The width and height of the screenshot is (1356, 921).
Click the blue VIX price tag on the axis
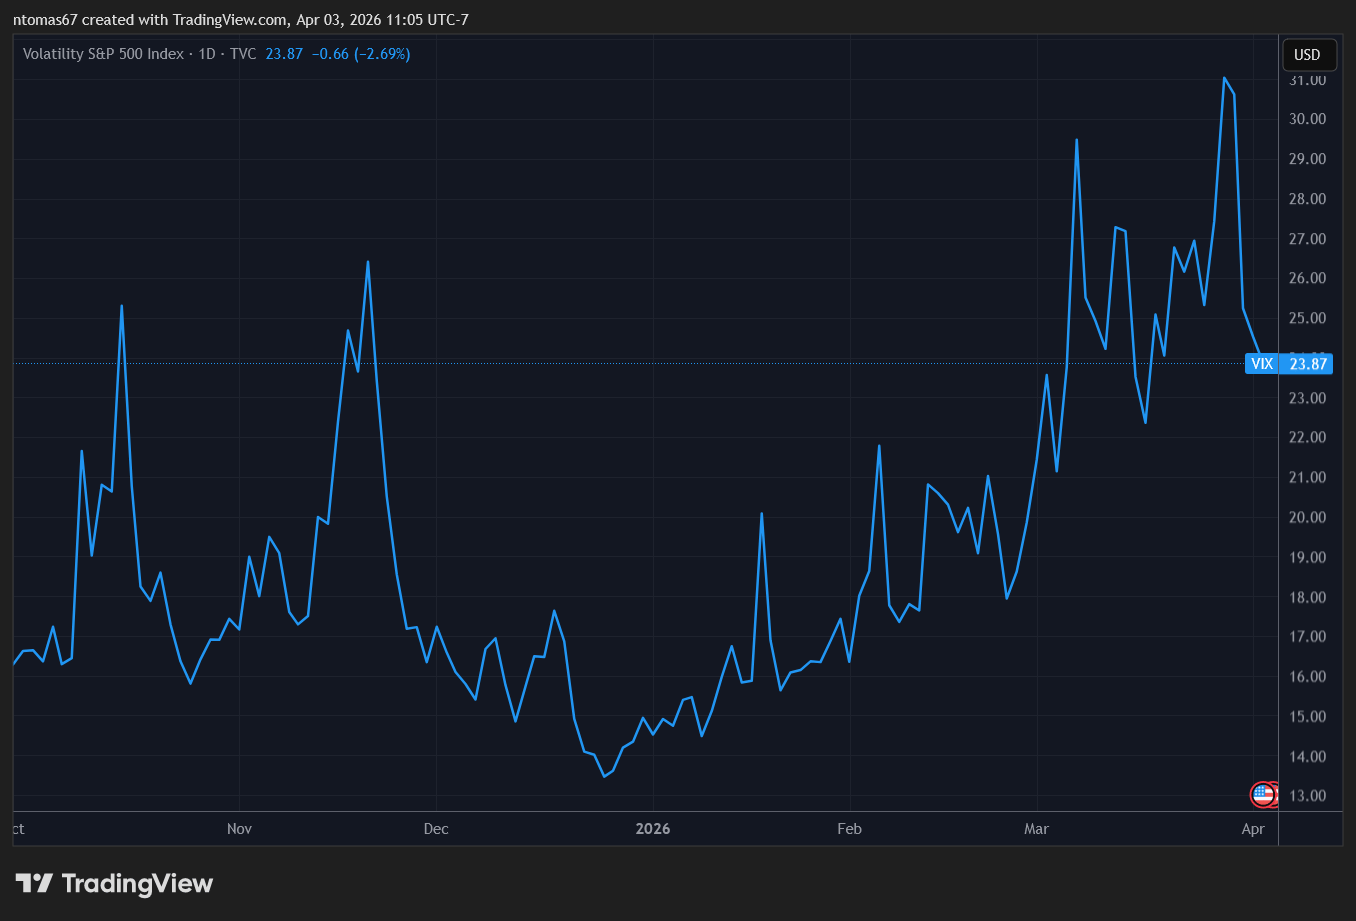1289,364
